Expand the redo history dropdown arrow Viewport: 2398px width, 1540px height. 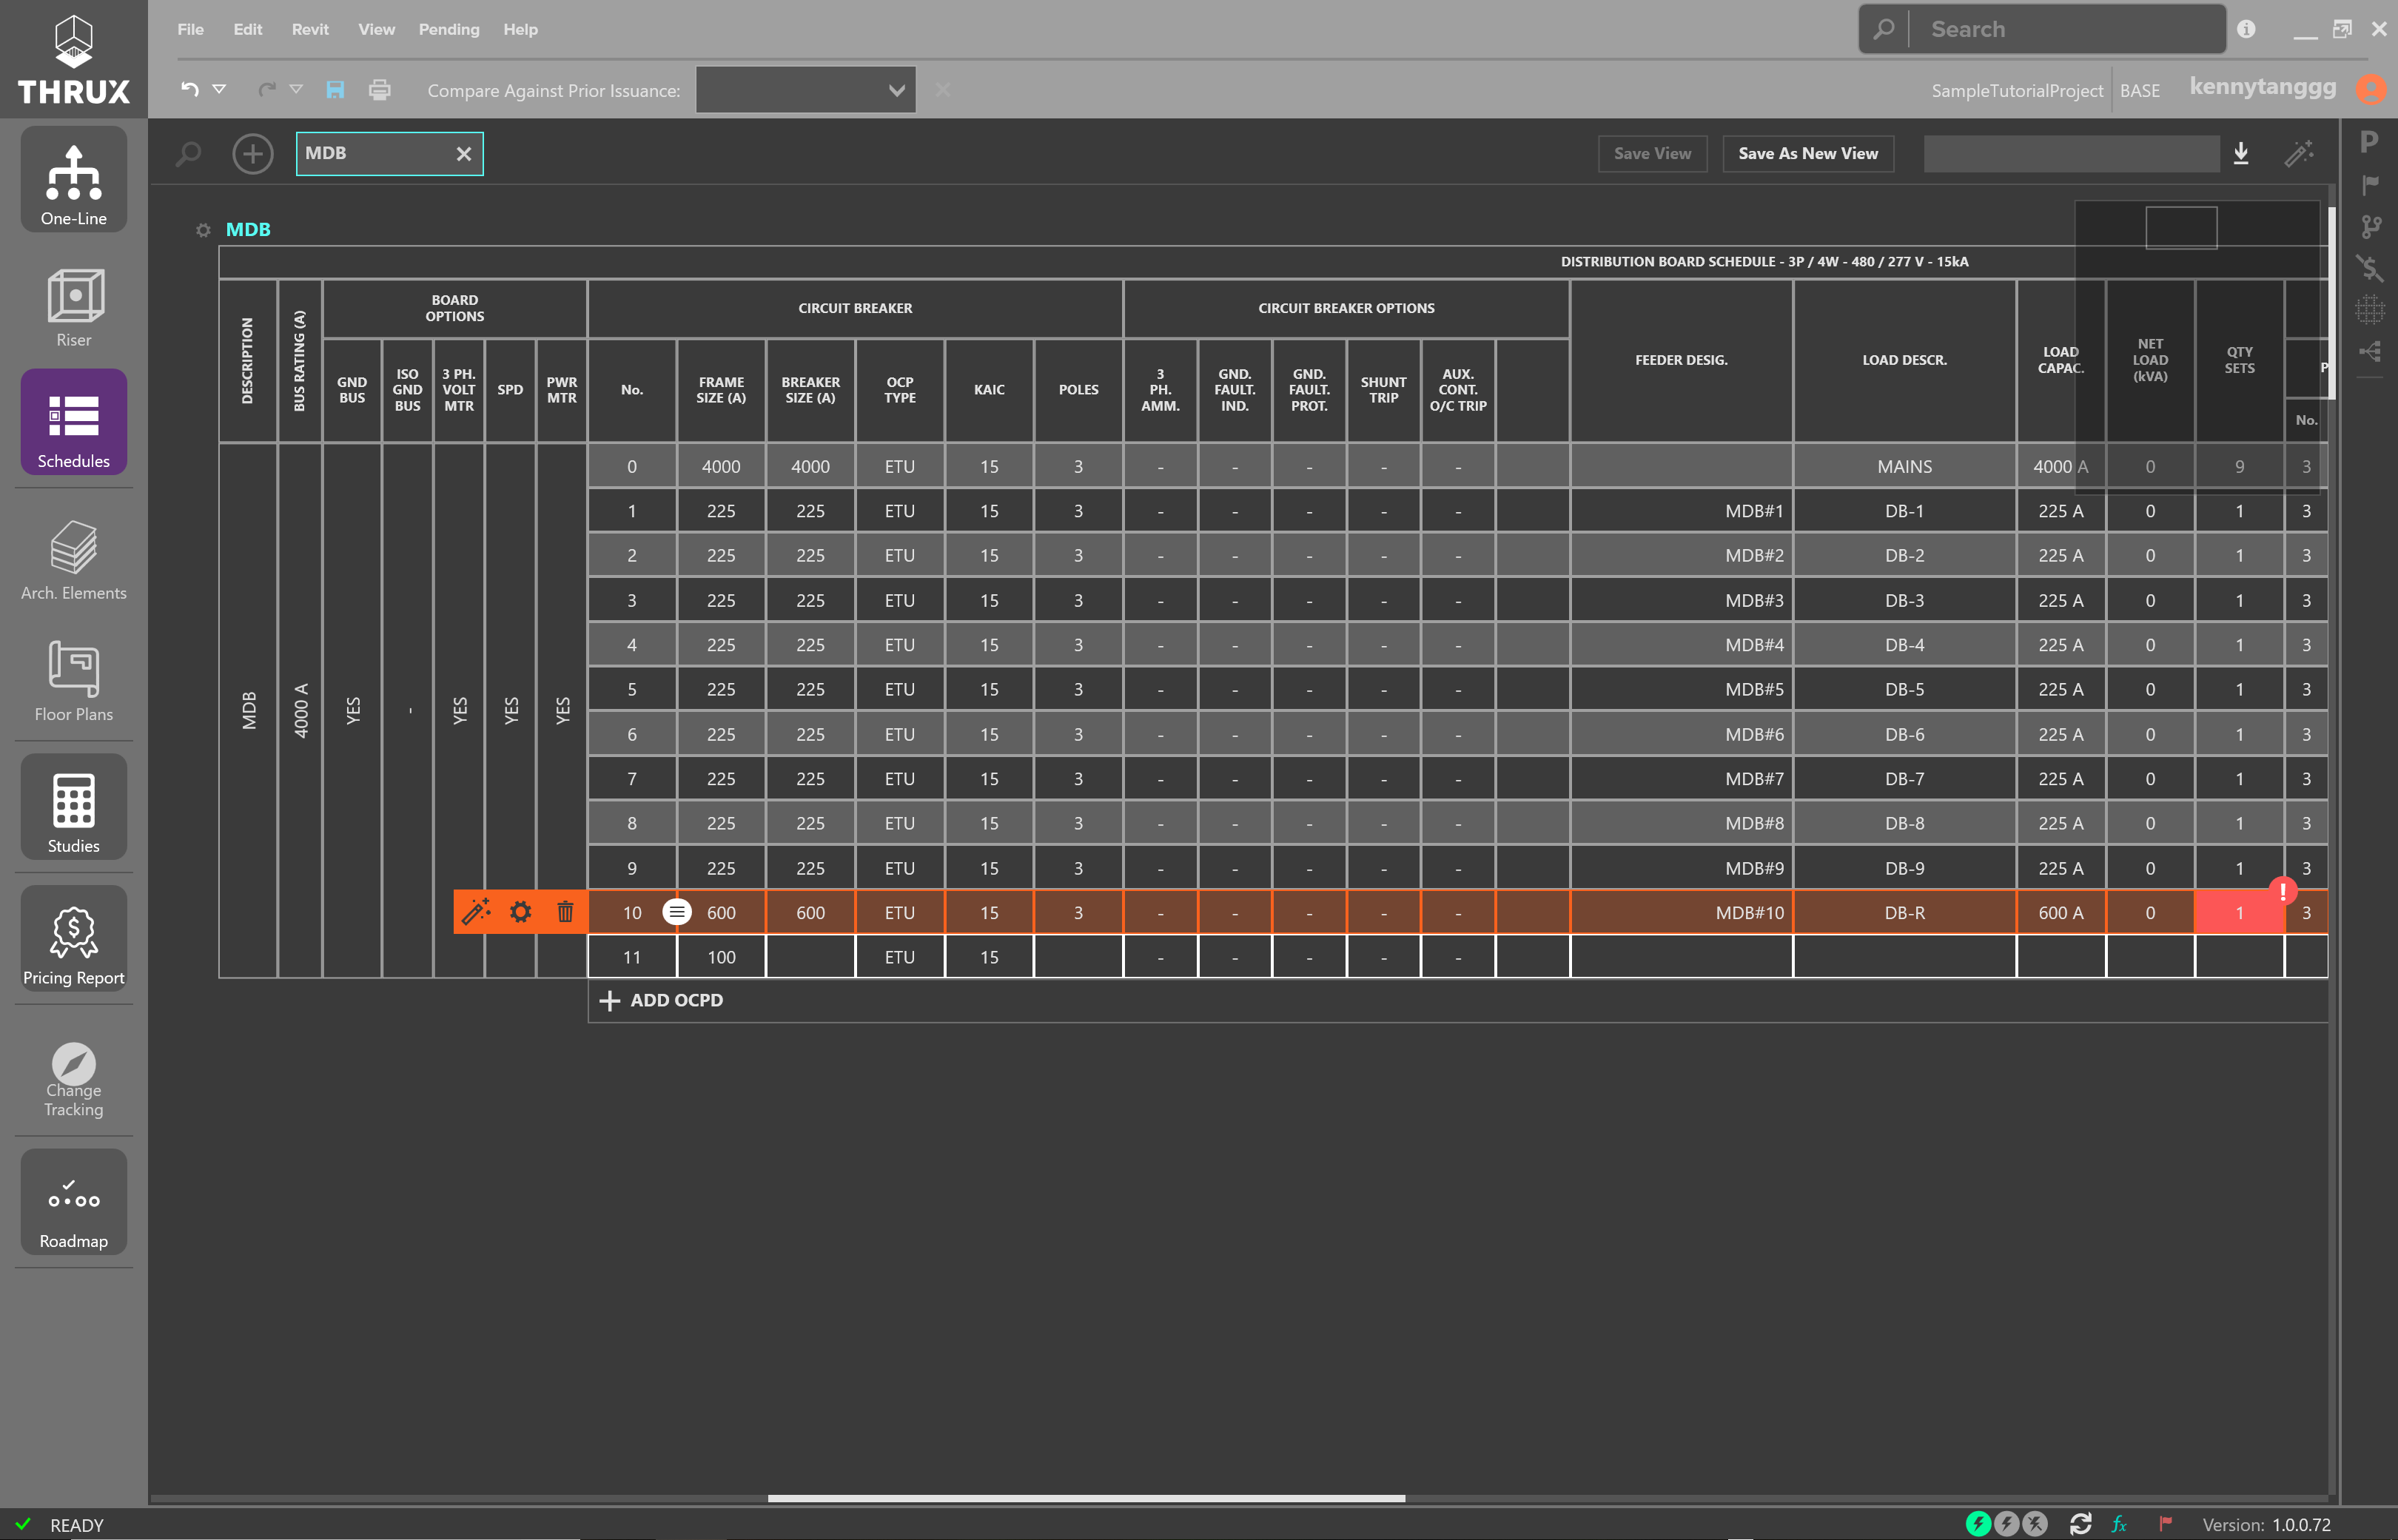[x=296, y=90]
